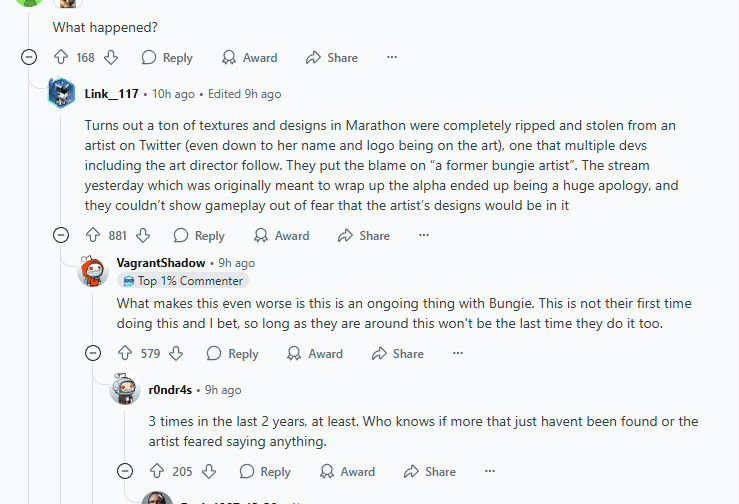Upvote Link__117's comment with 881 points
739x504 pixels.
[x=92, y=236]
